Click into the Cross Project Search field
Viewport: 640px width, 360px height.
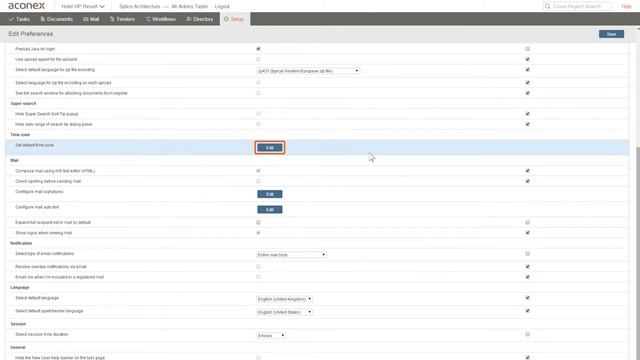click(x=577, y=6)
